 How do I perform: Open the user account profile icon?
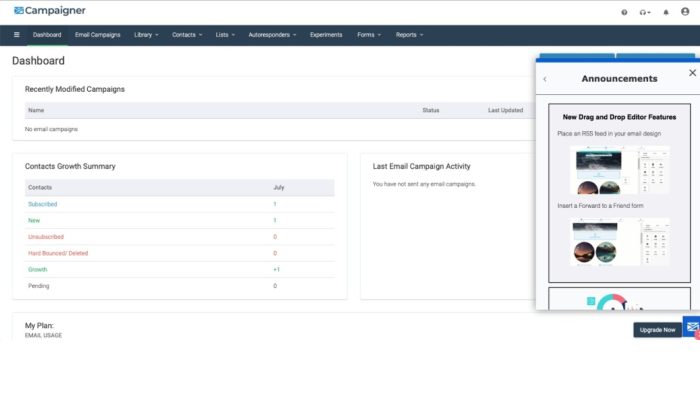click(x=685, y=12)
